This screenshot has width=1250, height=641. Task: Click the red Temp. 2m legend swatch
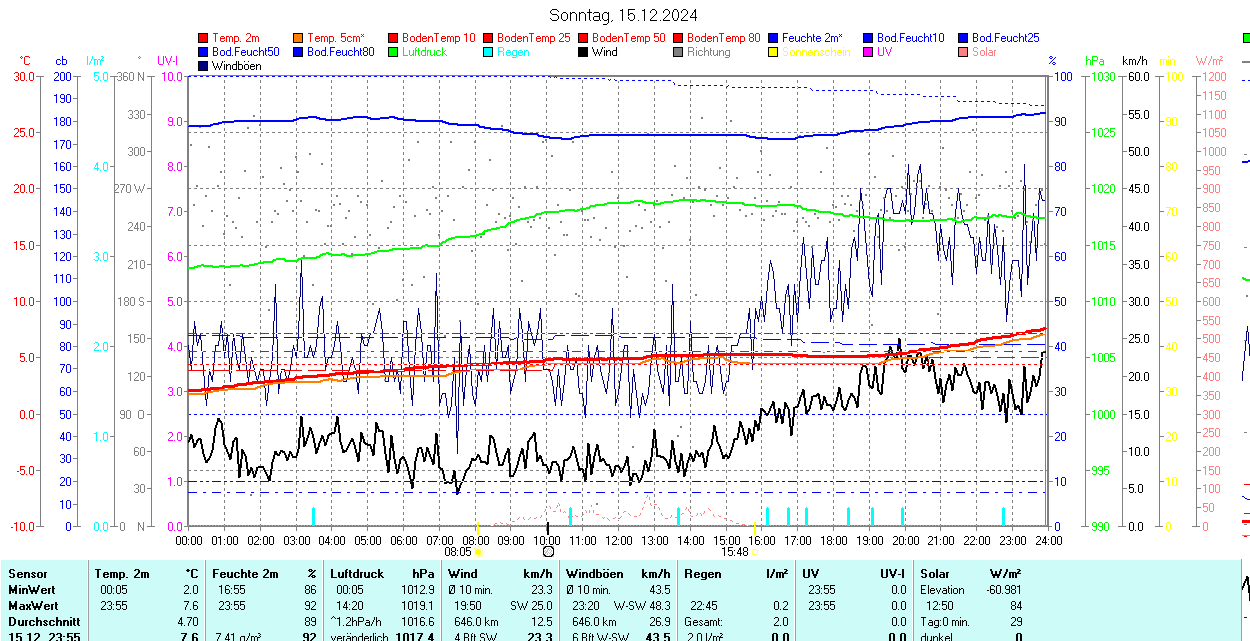(x=204, y=38)
